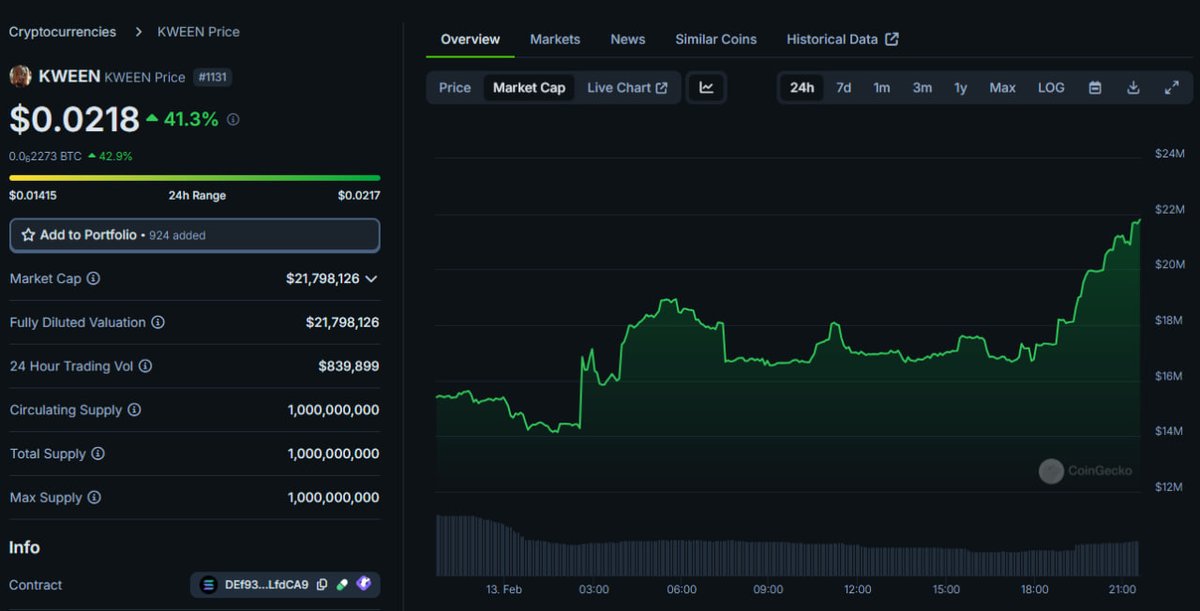Viewport: 1200px width, 611px height.
Task: Select the 1y time range
Action: [961, 88]
